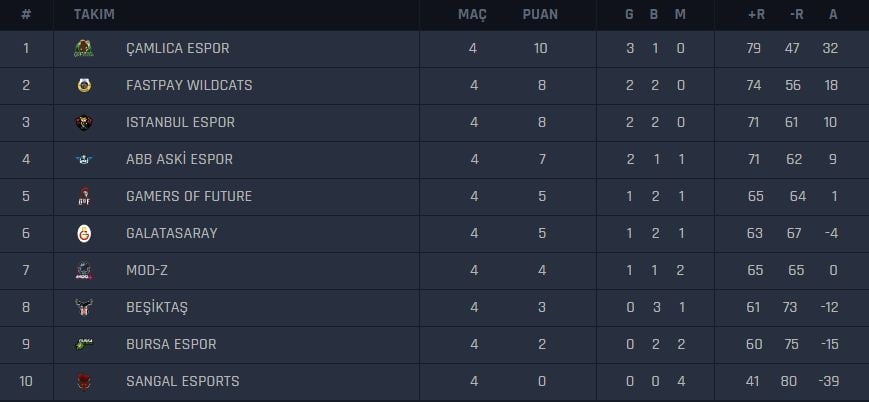Select the GALATASARAY team name
The width and height of the screenshot is (869, 402).
[171, 233]
